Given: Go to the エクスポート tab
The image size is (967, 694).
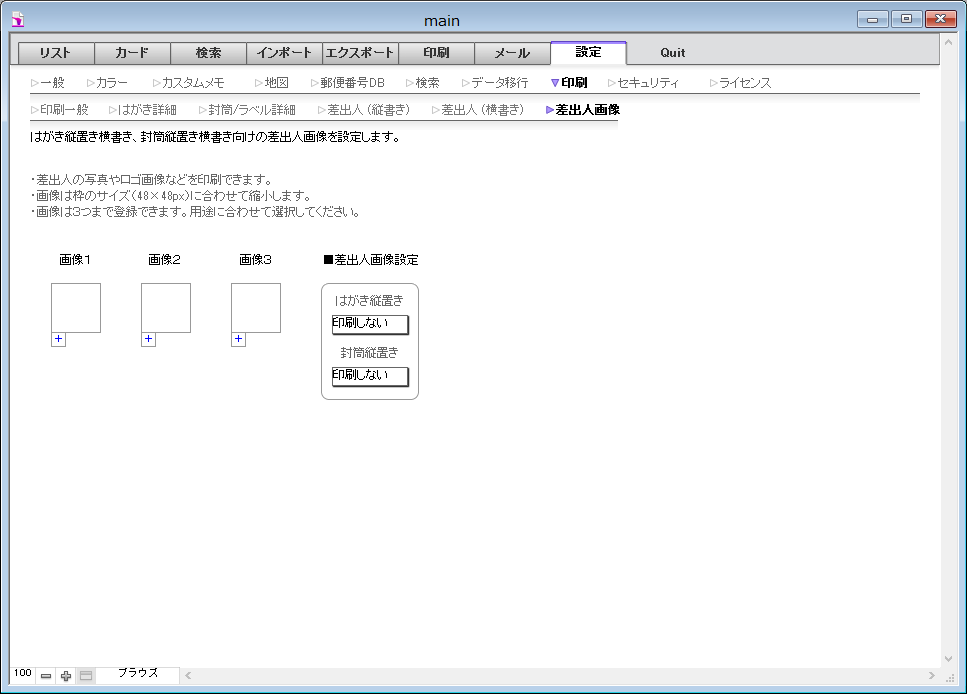Looking at the screenshot, I should point(360,53).
